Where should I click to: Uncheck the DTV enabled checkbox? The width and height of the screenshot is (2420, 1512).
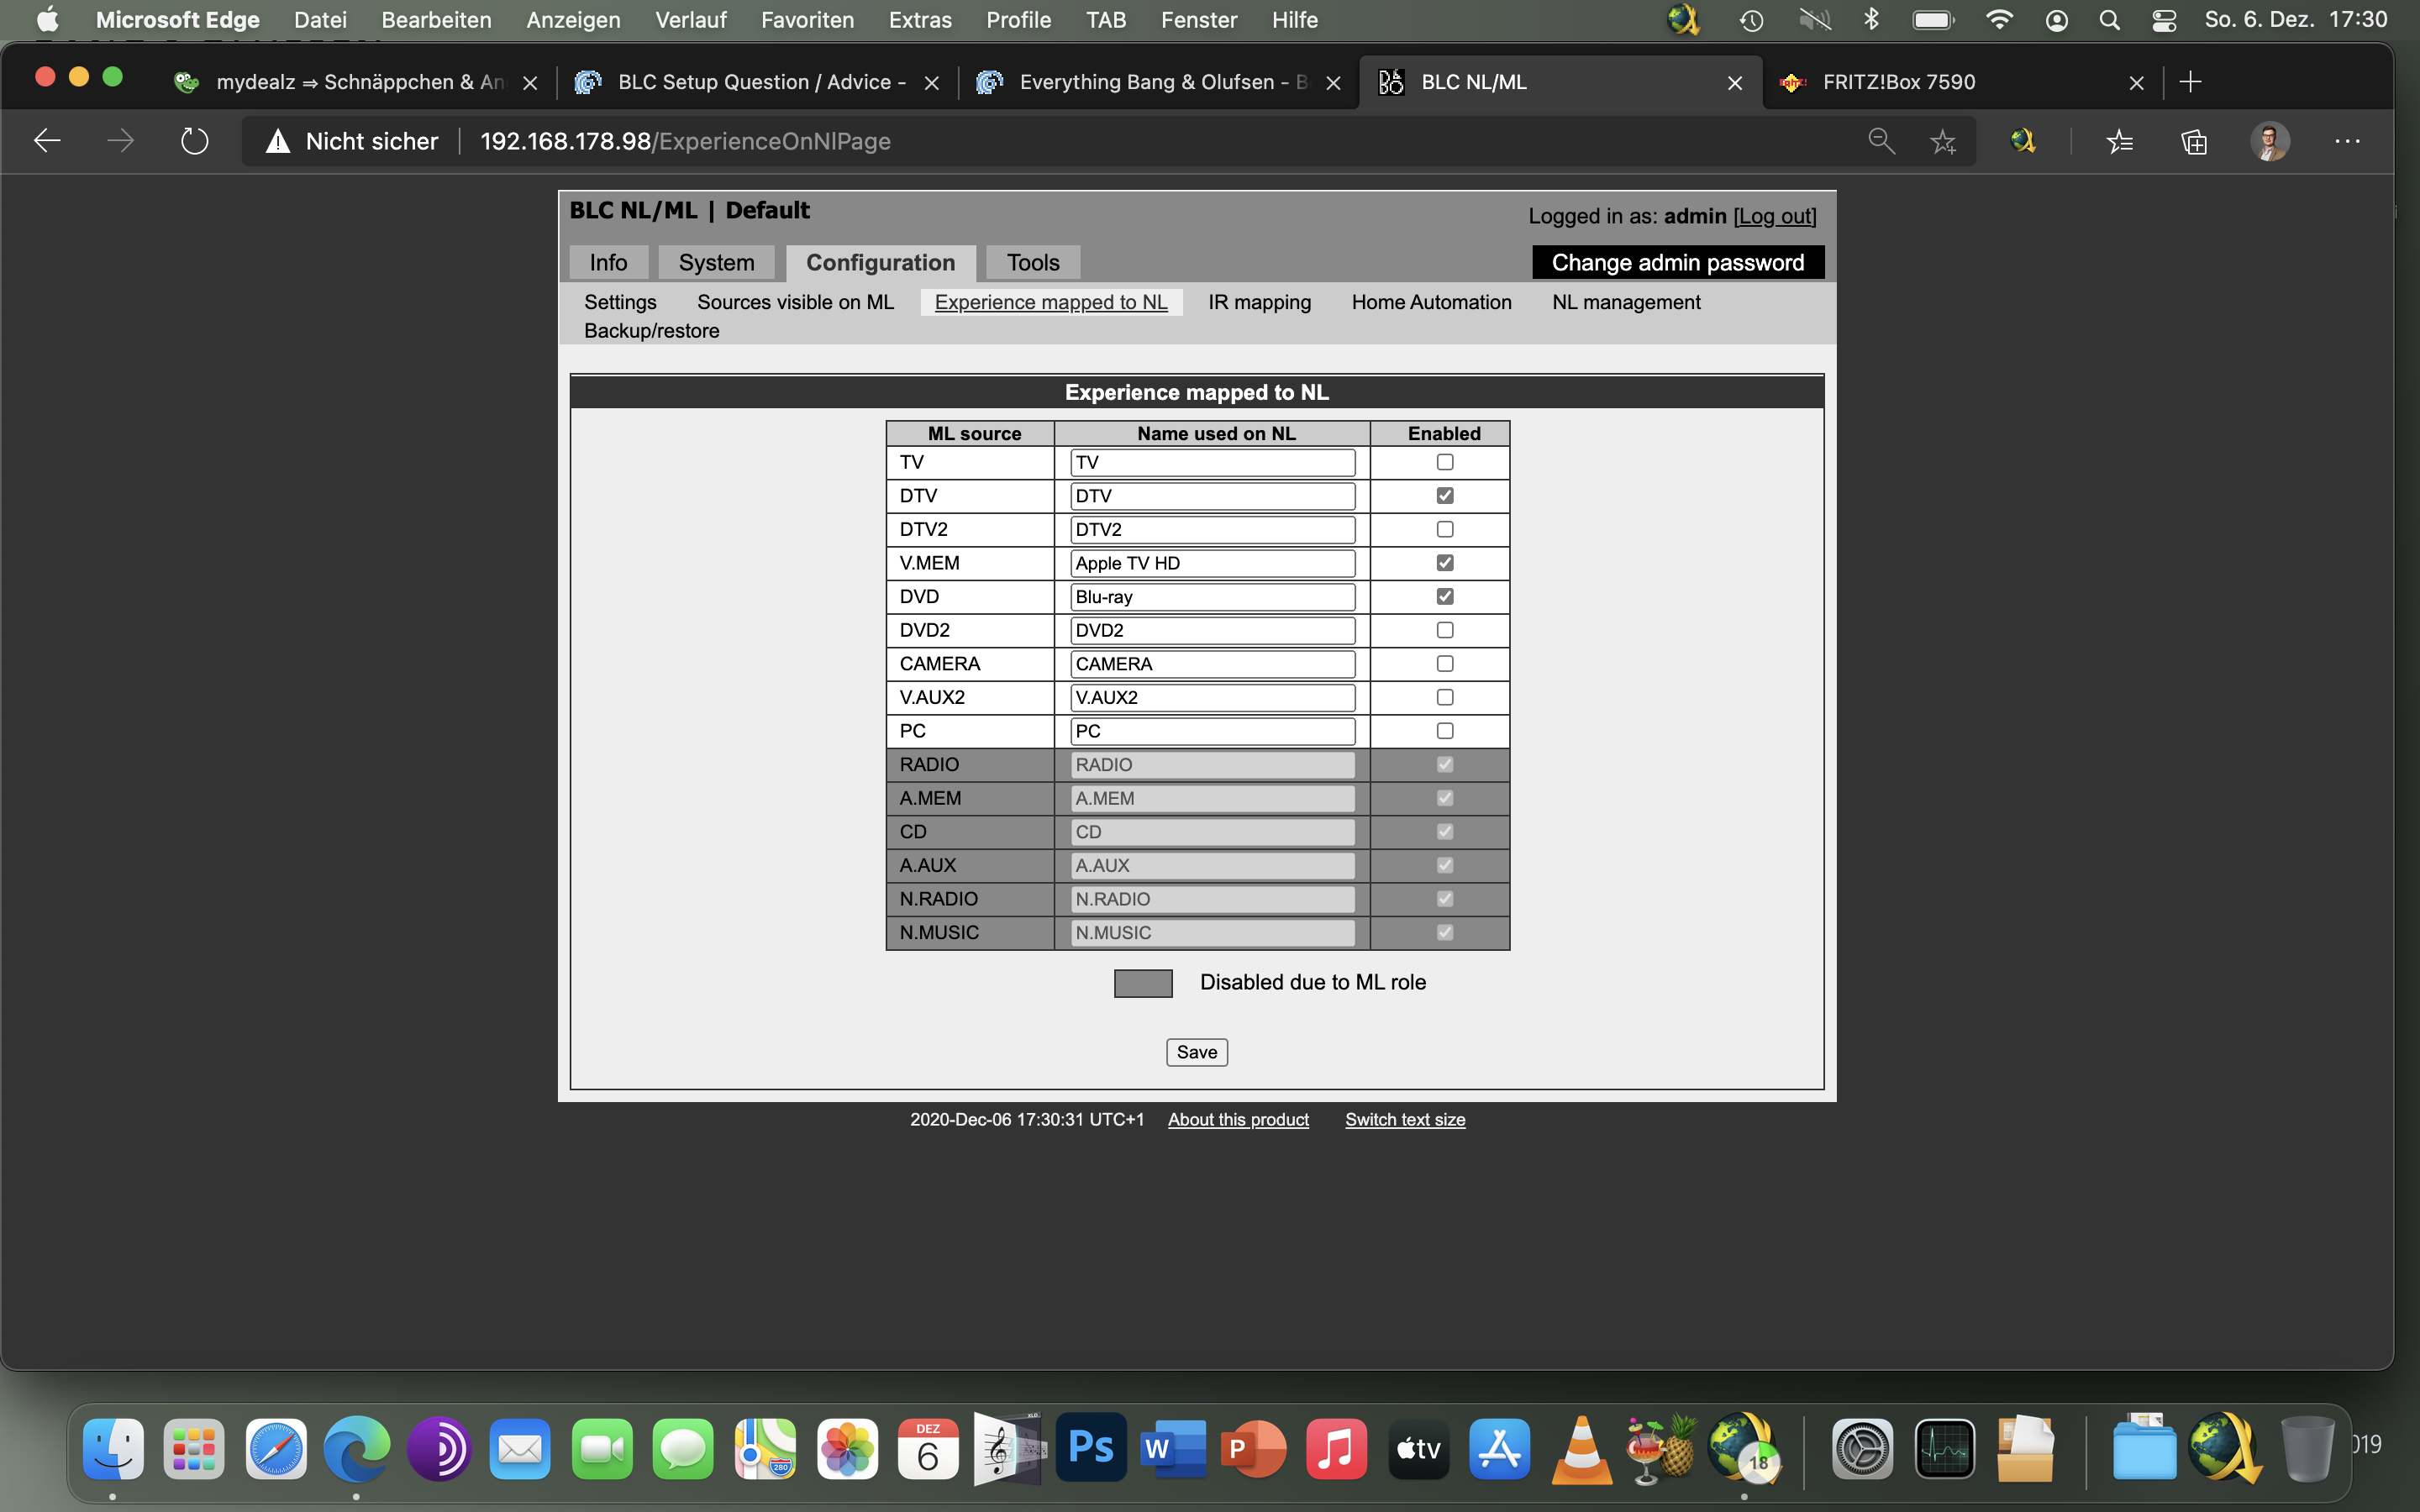click(1444, 496)
